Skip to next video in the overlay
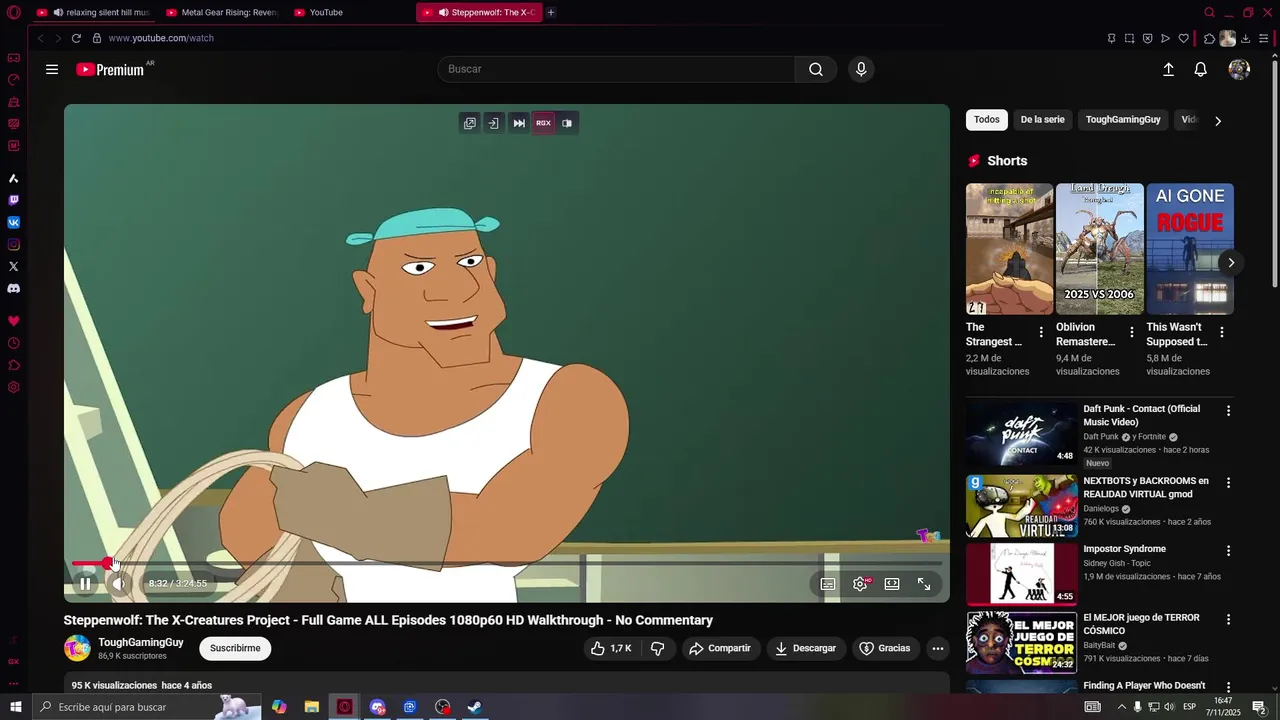 (x=519, y=123)
